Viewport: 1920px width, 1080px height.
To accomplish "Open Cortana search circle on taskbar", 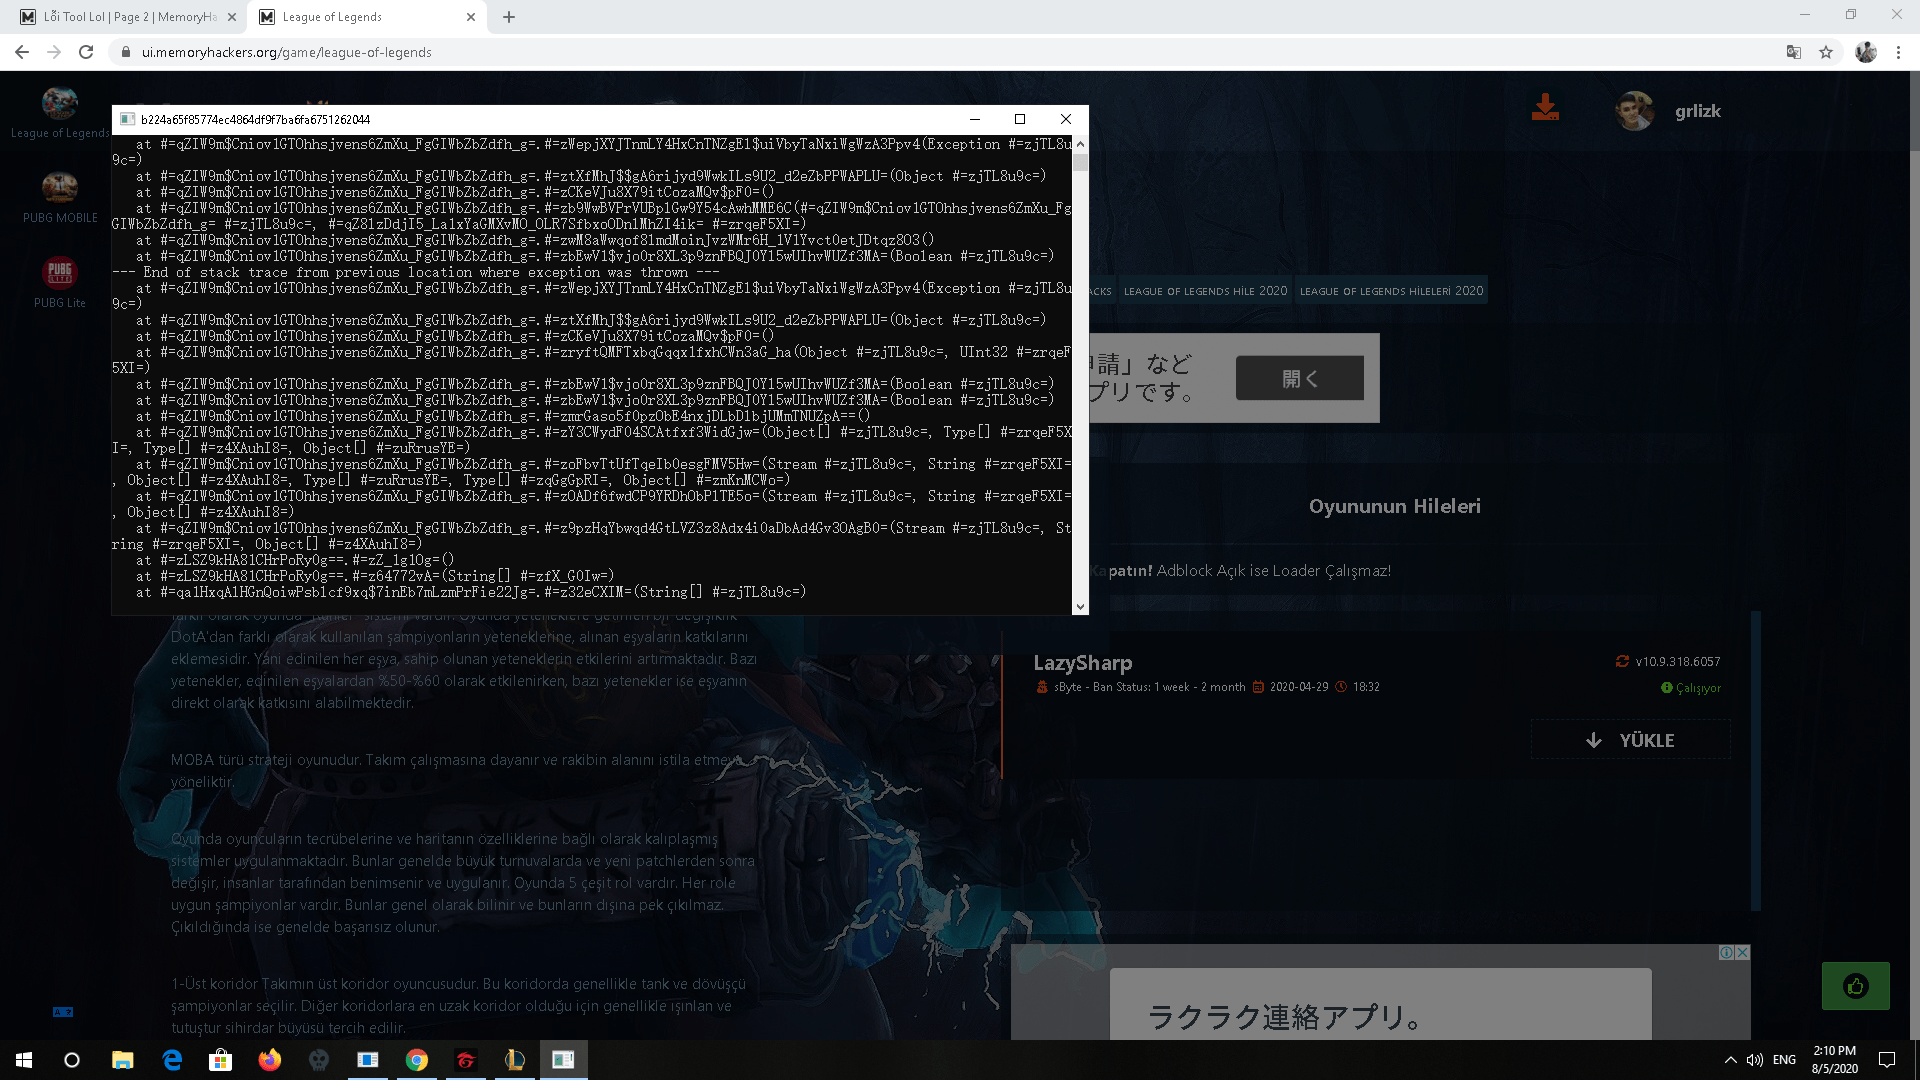I will click(x=72, y=1060).
